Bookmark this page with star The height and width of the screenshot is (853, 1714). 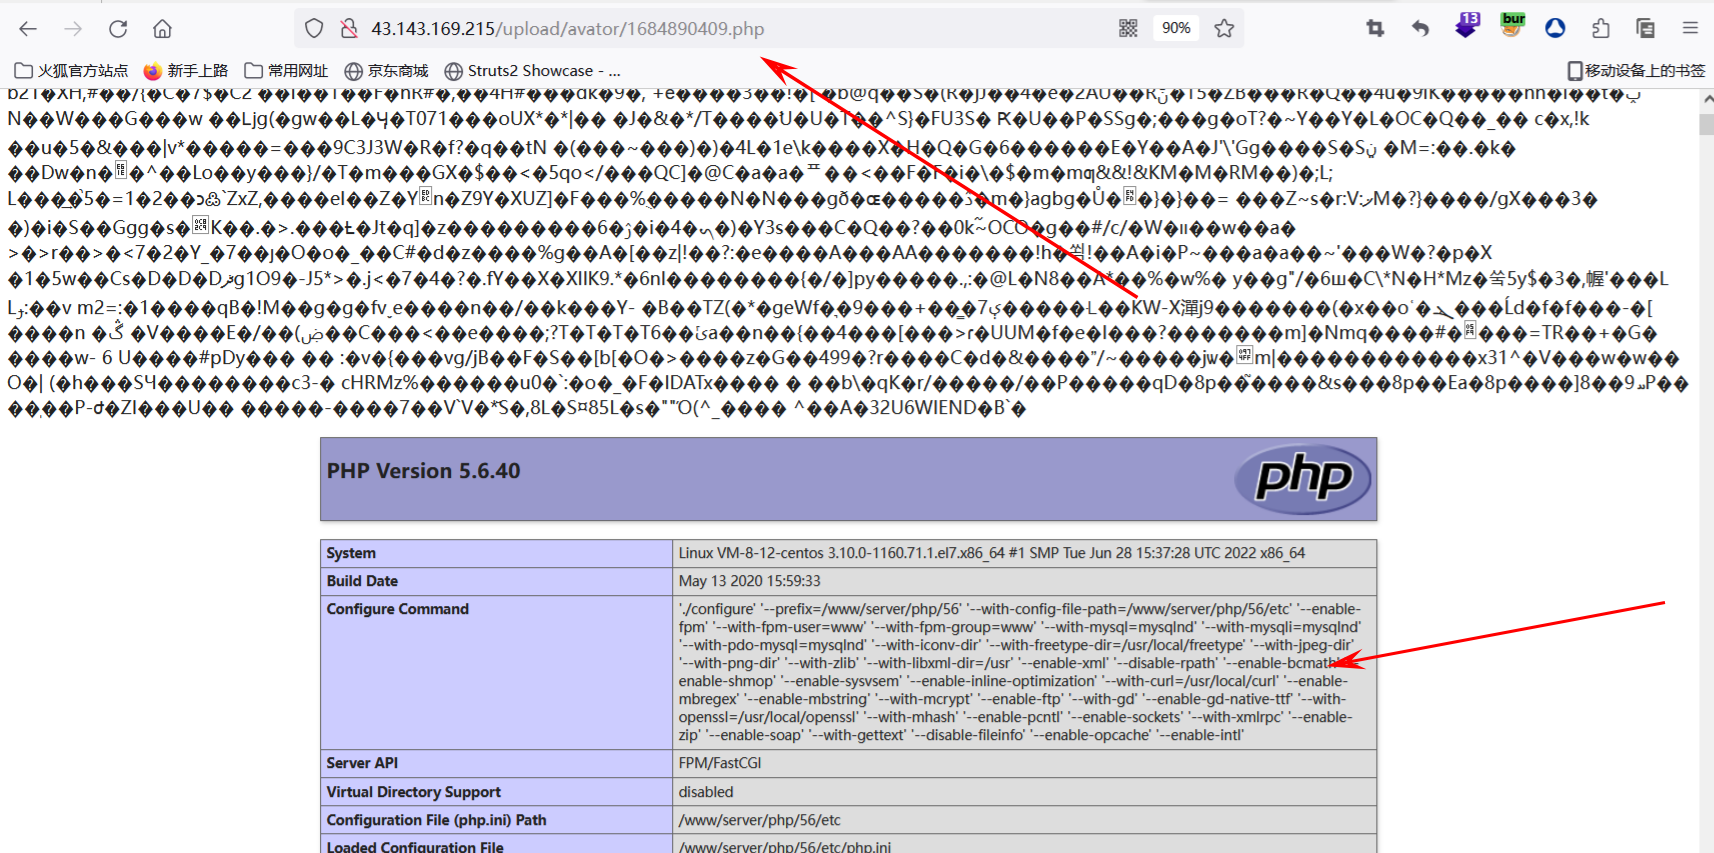click(1224, 29)
